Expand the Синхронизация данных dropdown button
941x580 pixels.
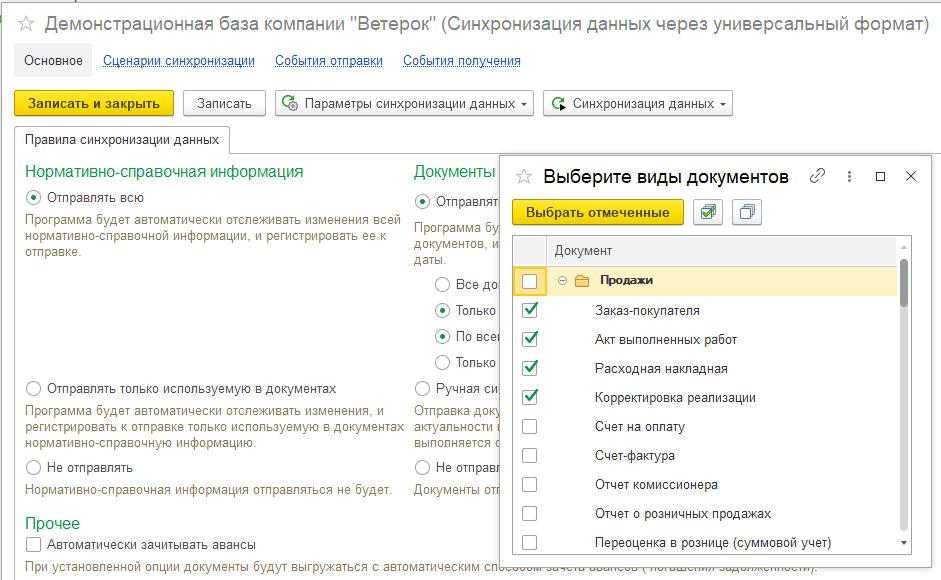pos(637,103)
